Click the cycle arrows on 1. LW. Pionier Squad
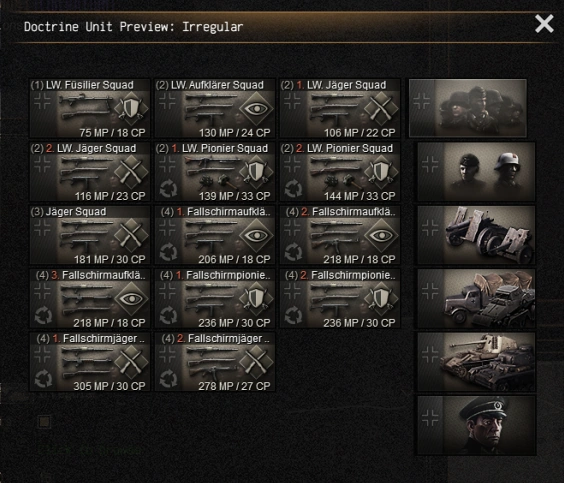 coord(168,188)
